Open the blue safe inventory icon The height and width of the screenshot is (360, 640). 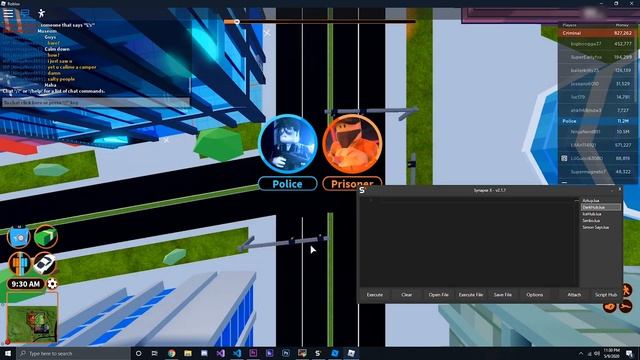(x=18, y=237)
